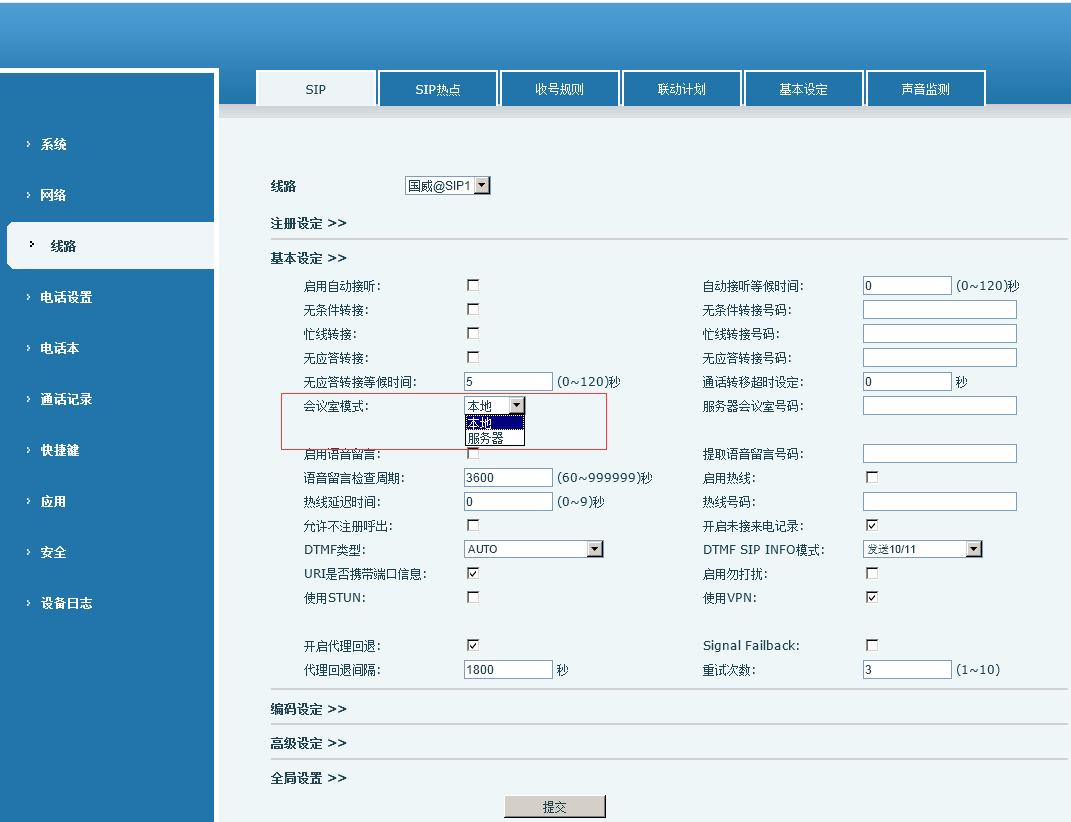Click the 热线延迟时间 input field
The width and height of the screenshot is (1071, 822).
pos(508,502)
